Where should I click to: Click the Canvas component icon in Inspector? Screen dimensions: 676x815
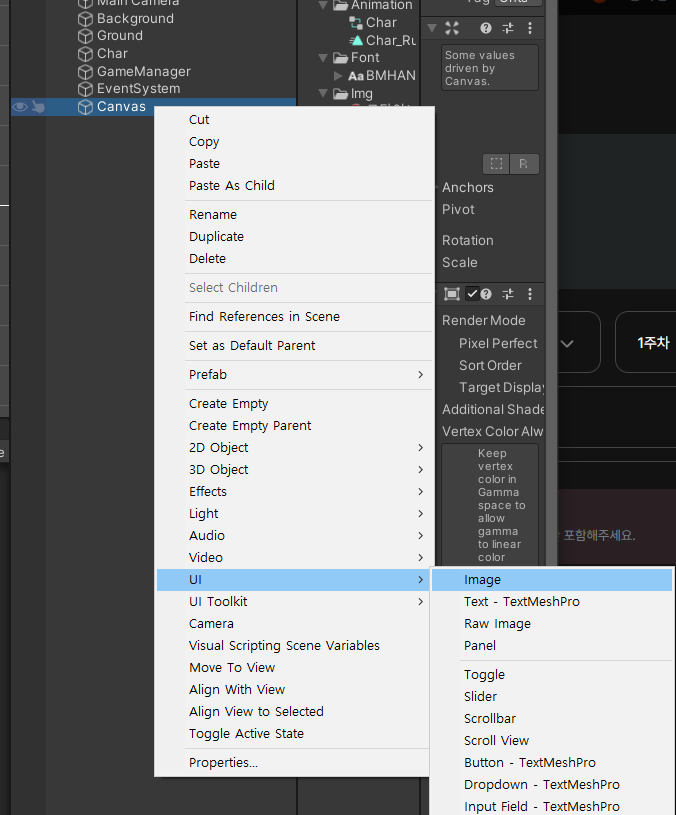(452, 294)
